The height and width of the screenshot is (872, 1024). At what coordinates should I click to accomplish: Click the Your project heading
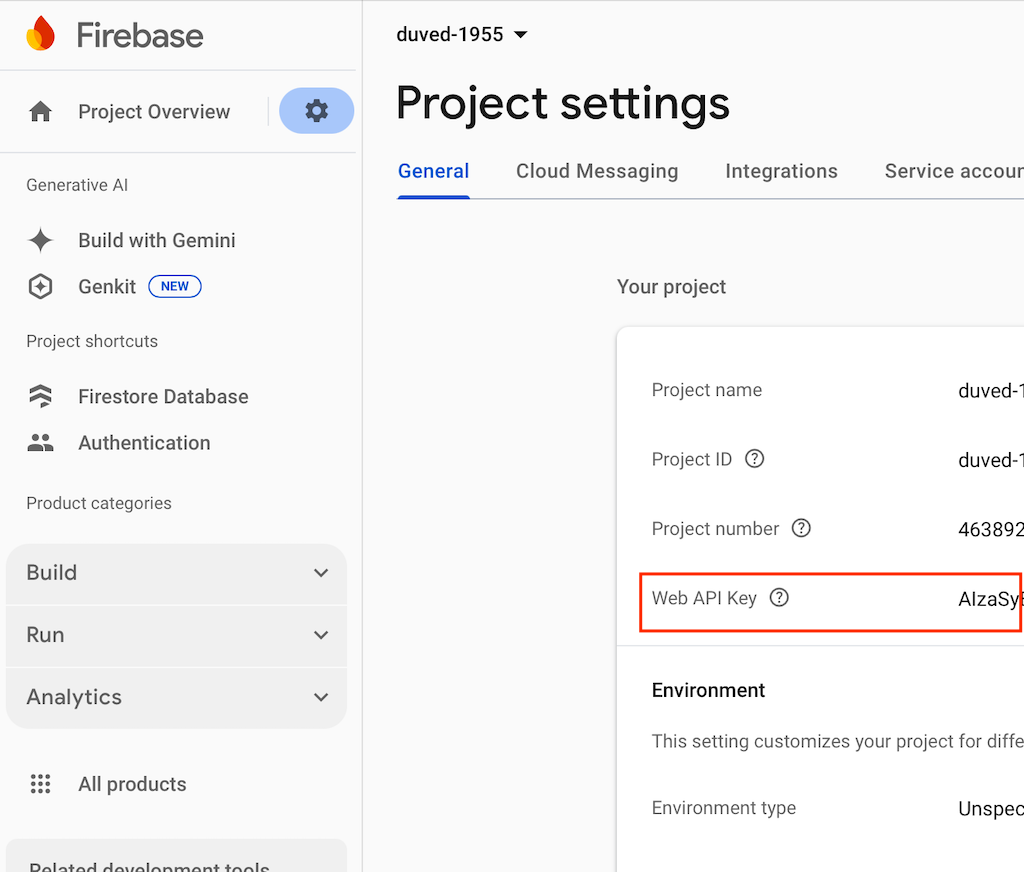[x=671, y=287]
